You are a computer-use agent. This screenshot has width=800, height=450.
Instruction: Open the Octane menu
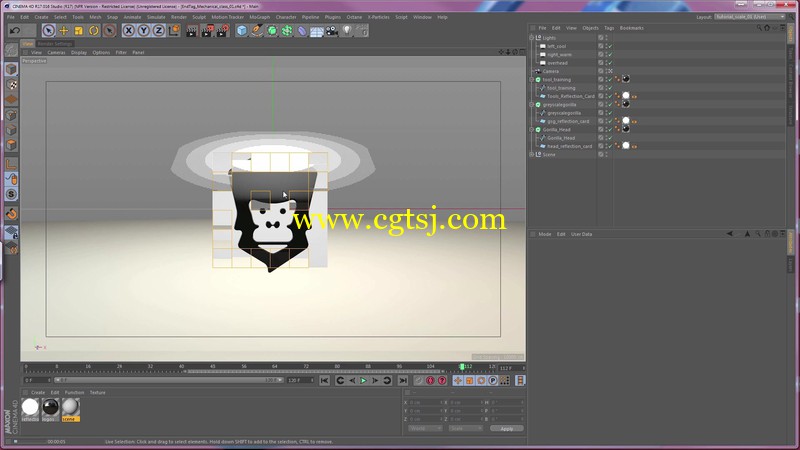[354, 17]
